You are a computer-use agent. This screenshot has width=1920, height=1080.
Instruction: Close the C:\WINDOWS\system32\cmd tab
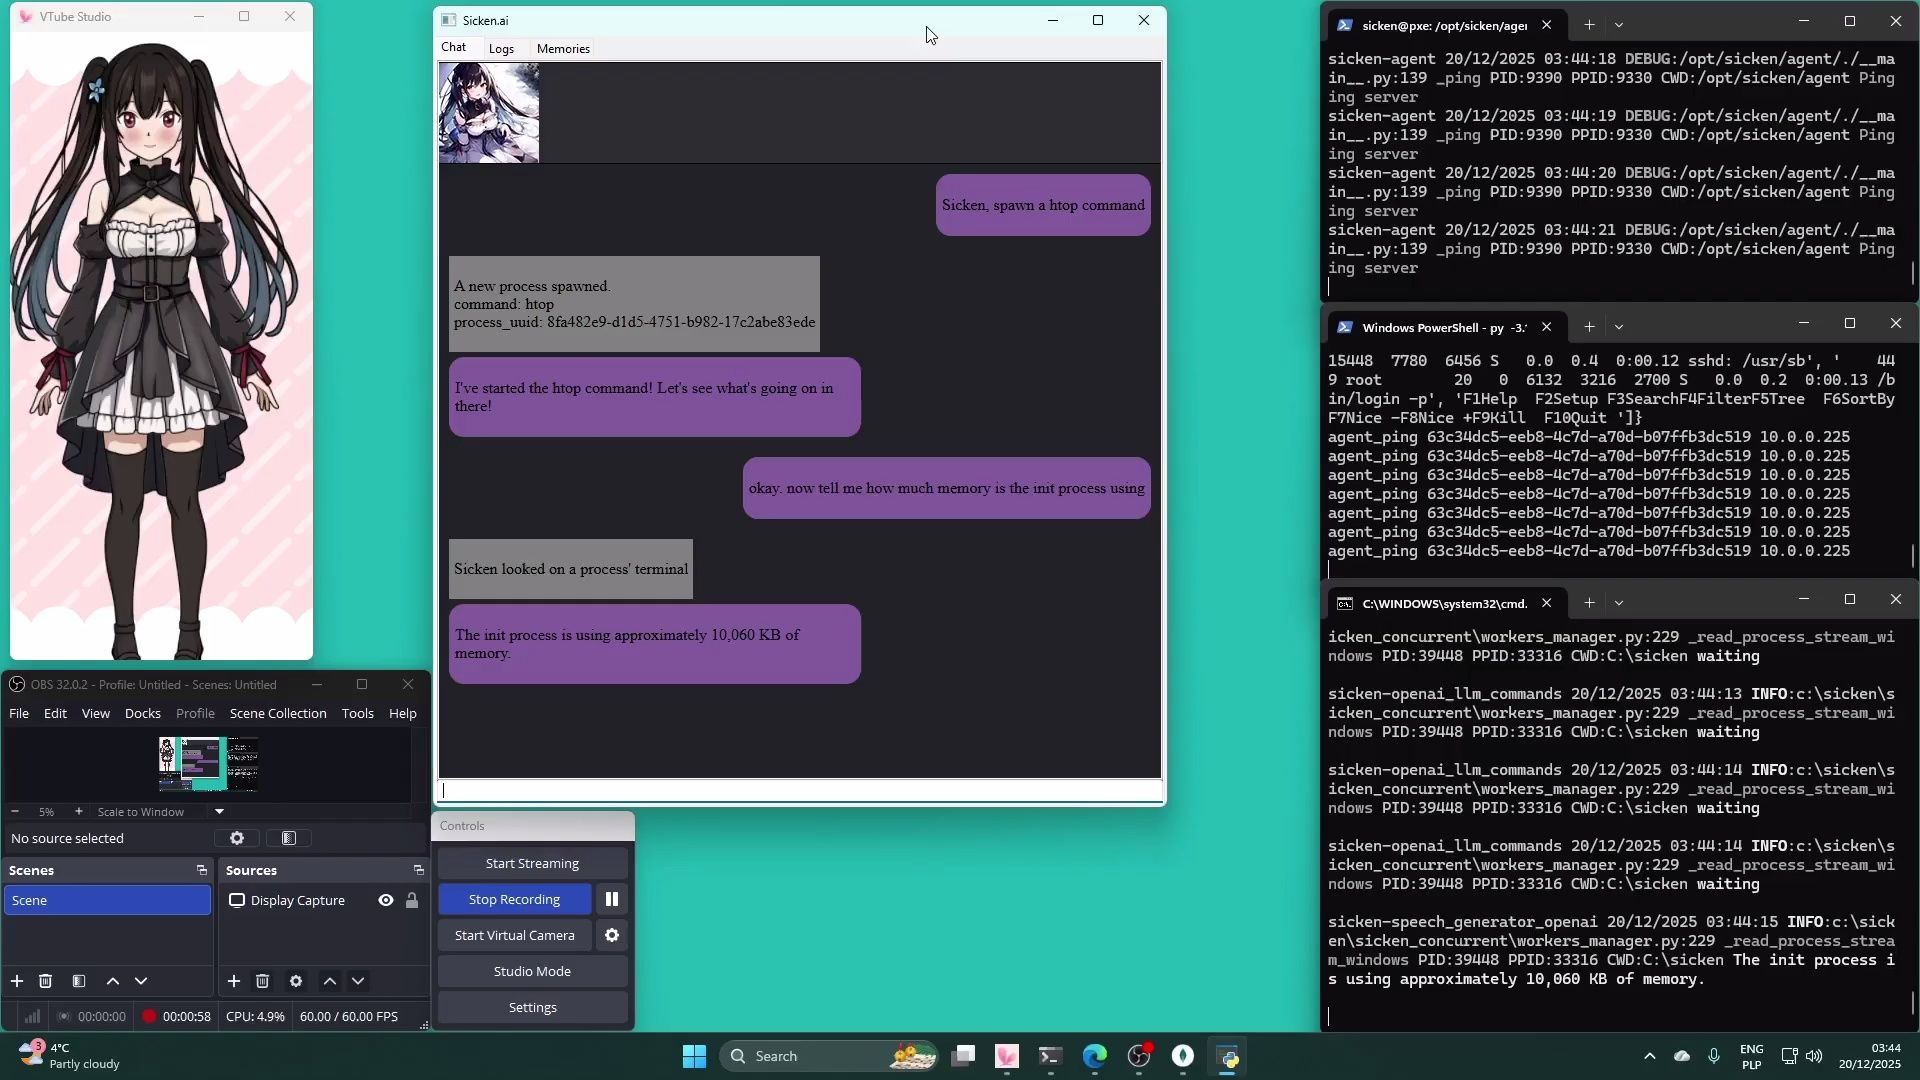pyautogui.click(x=1547, y=603)
